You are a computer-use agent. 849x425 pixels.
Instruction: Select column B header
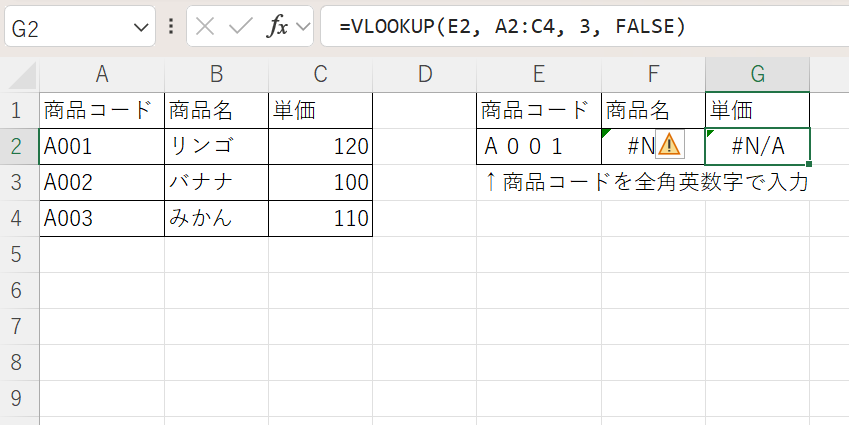(217, 75)
